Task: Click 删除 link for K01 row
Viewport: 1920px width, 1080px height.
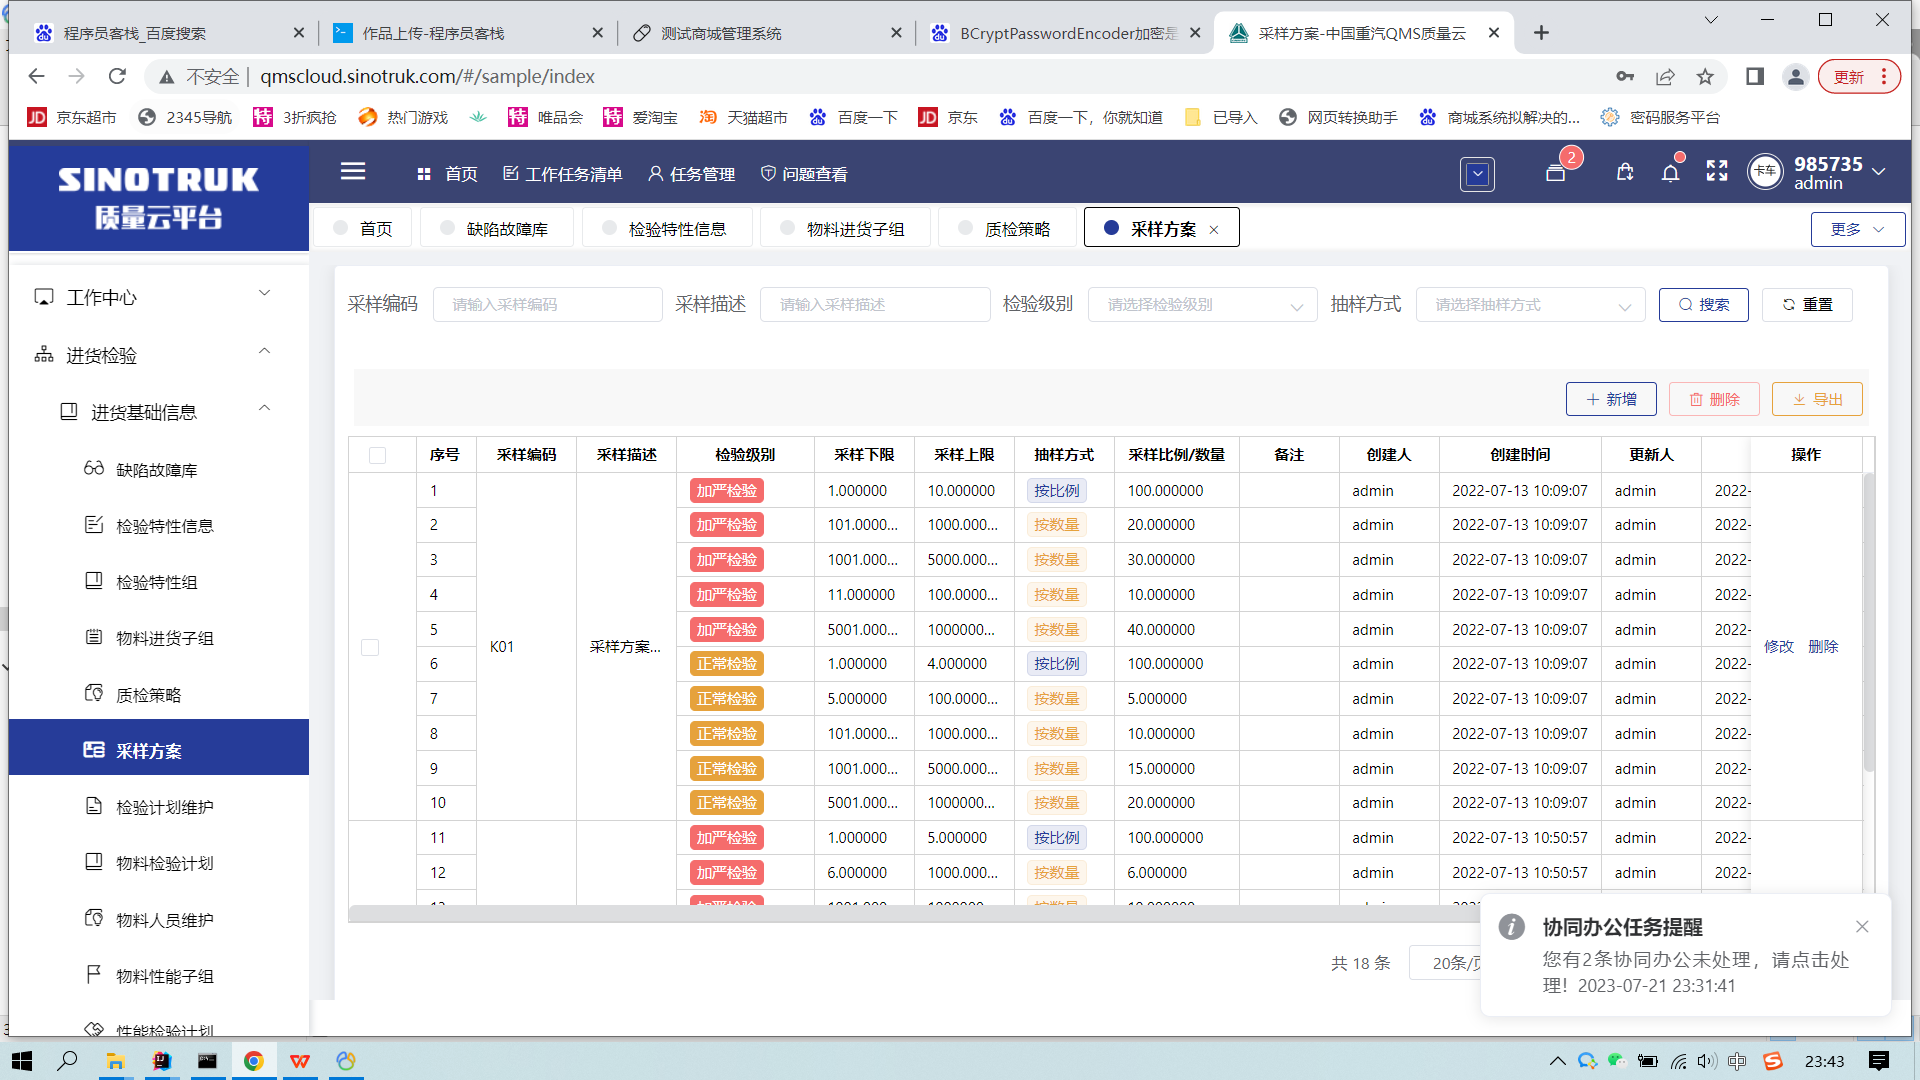Action: [1823, 646]
